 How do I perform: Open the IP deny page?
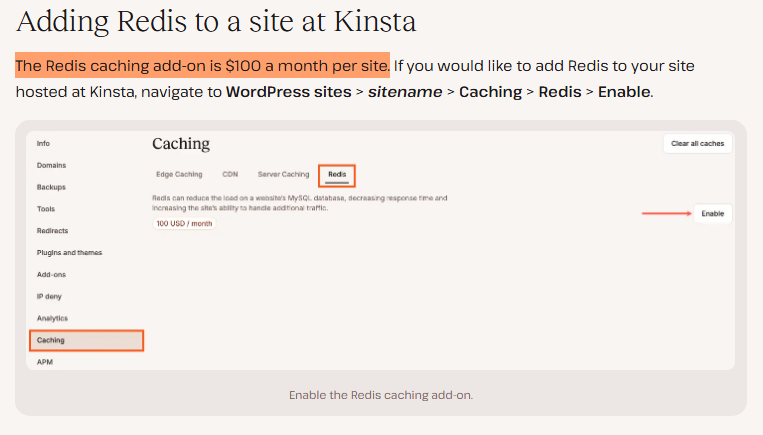tap(49, 296)
